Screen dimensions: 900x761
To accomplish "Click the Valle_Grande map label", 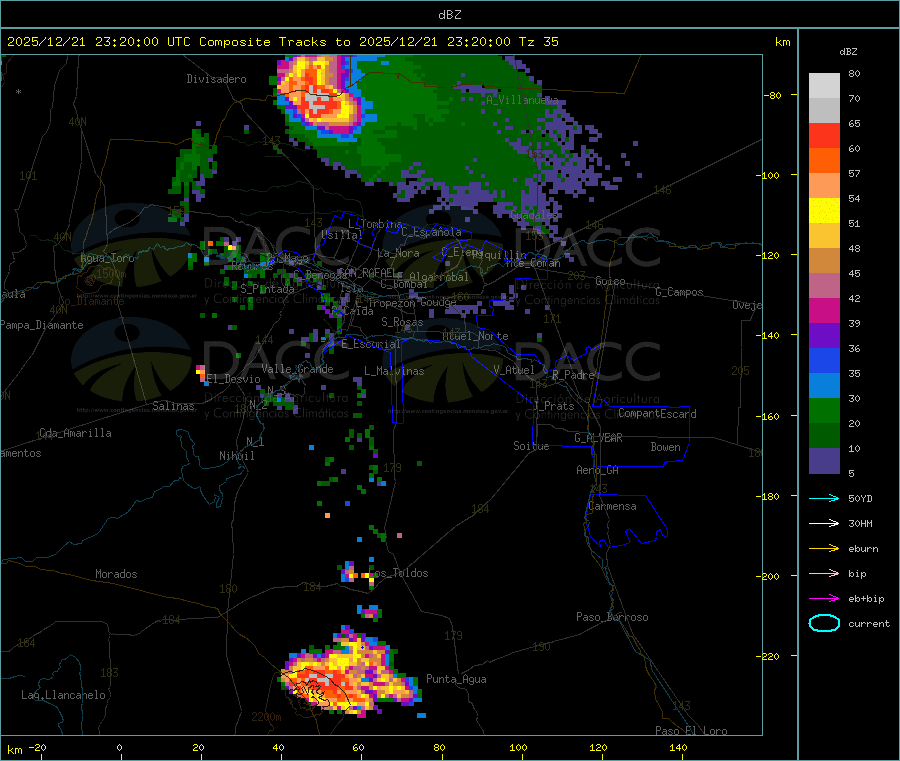I will [297, 369].
